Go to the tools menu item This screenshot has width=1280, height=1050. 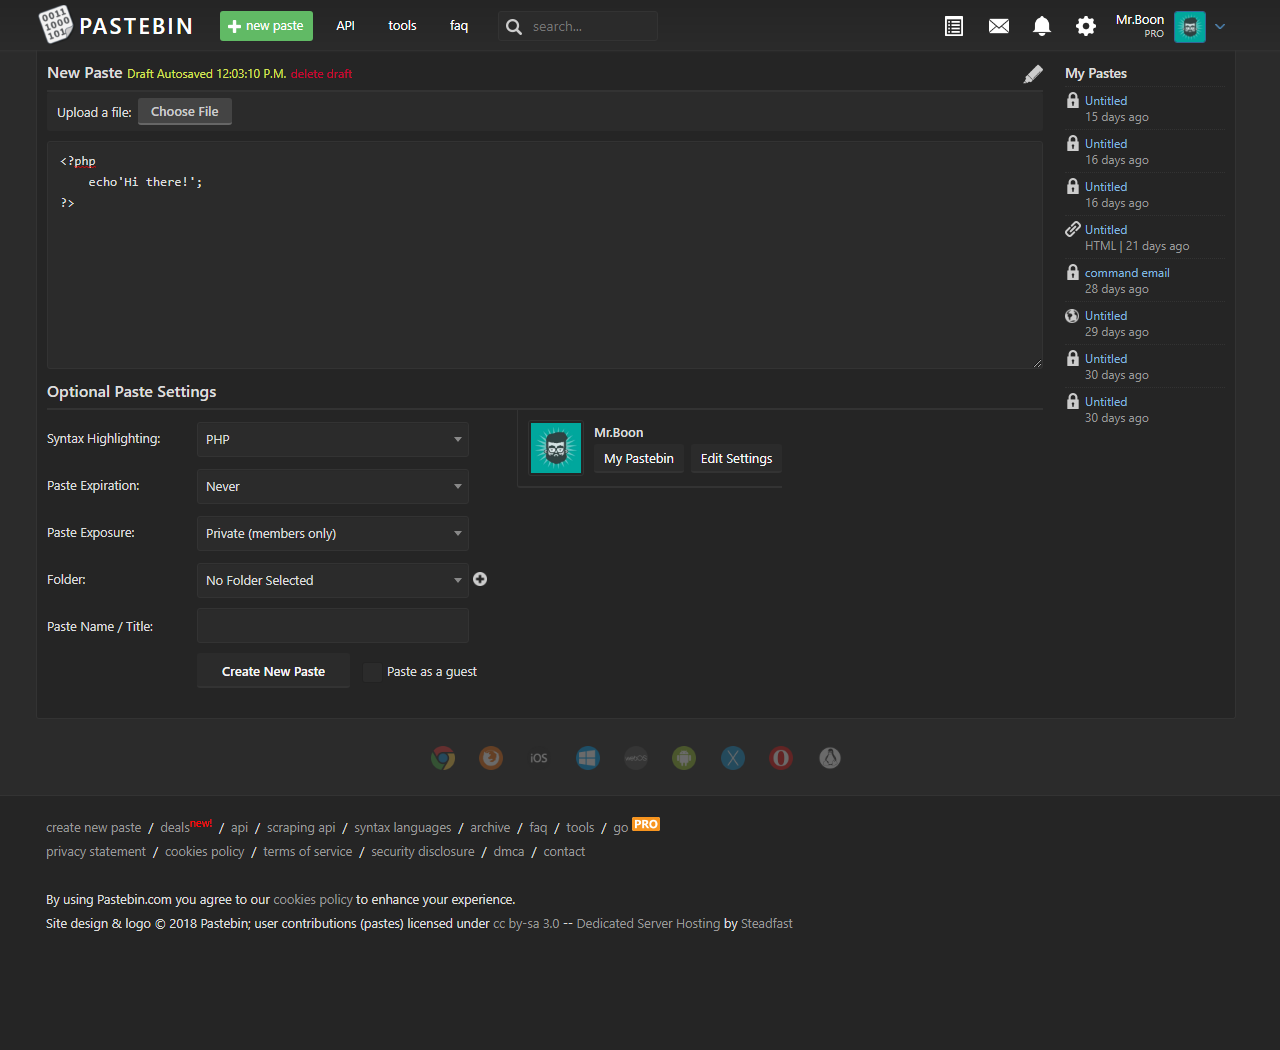coord(402,26)
